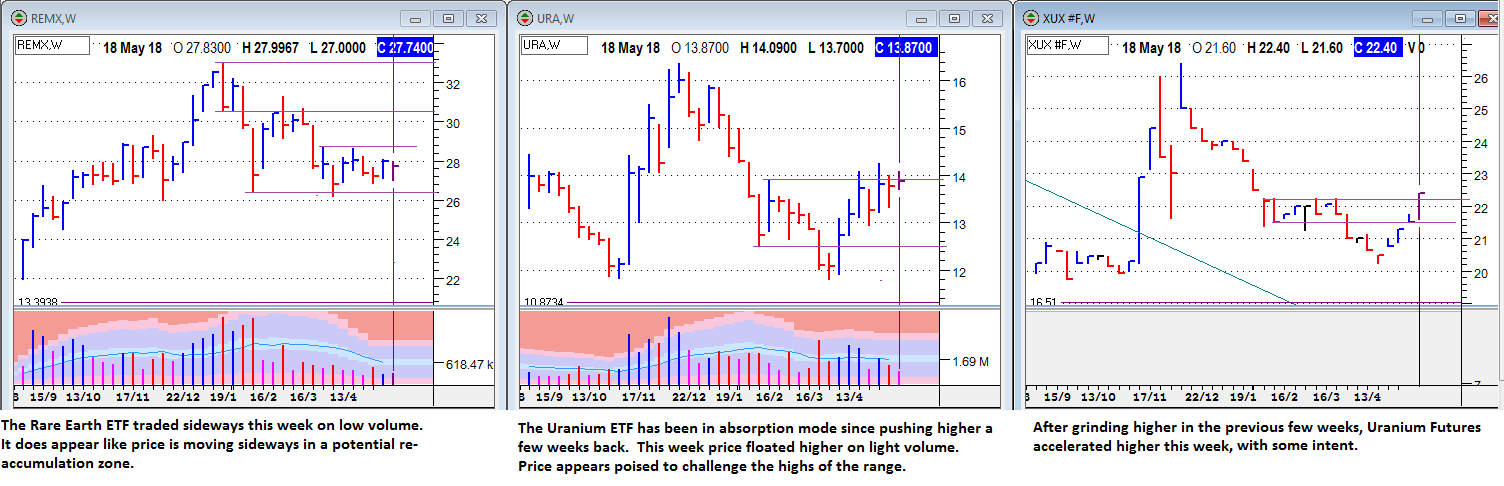1504x486 pixels.
Task: Maximize the URA,W chart window
Action: (956, 19)
